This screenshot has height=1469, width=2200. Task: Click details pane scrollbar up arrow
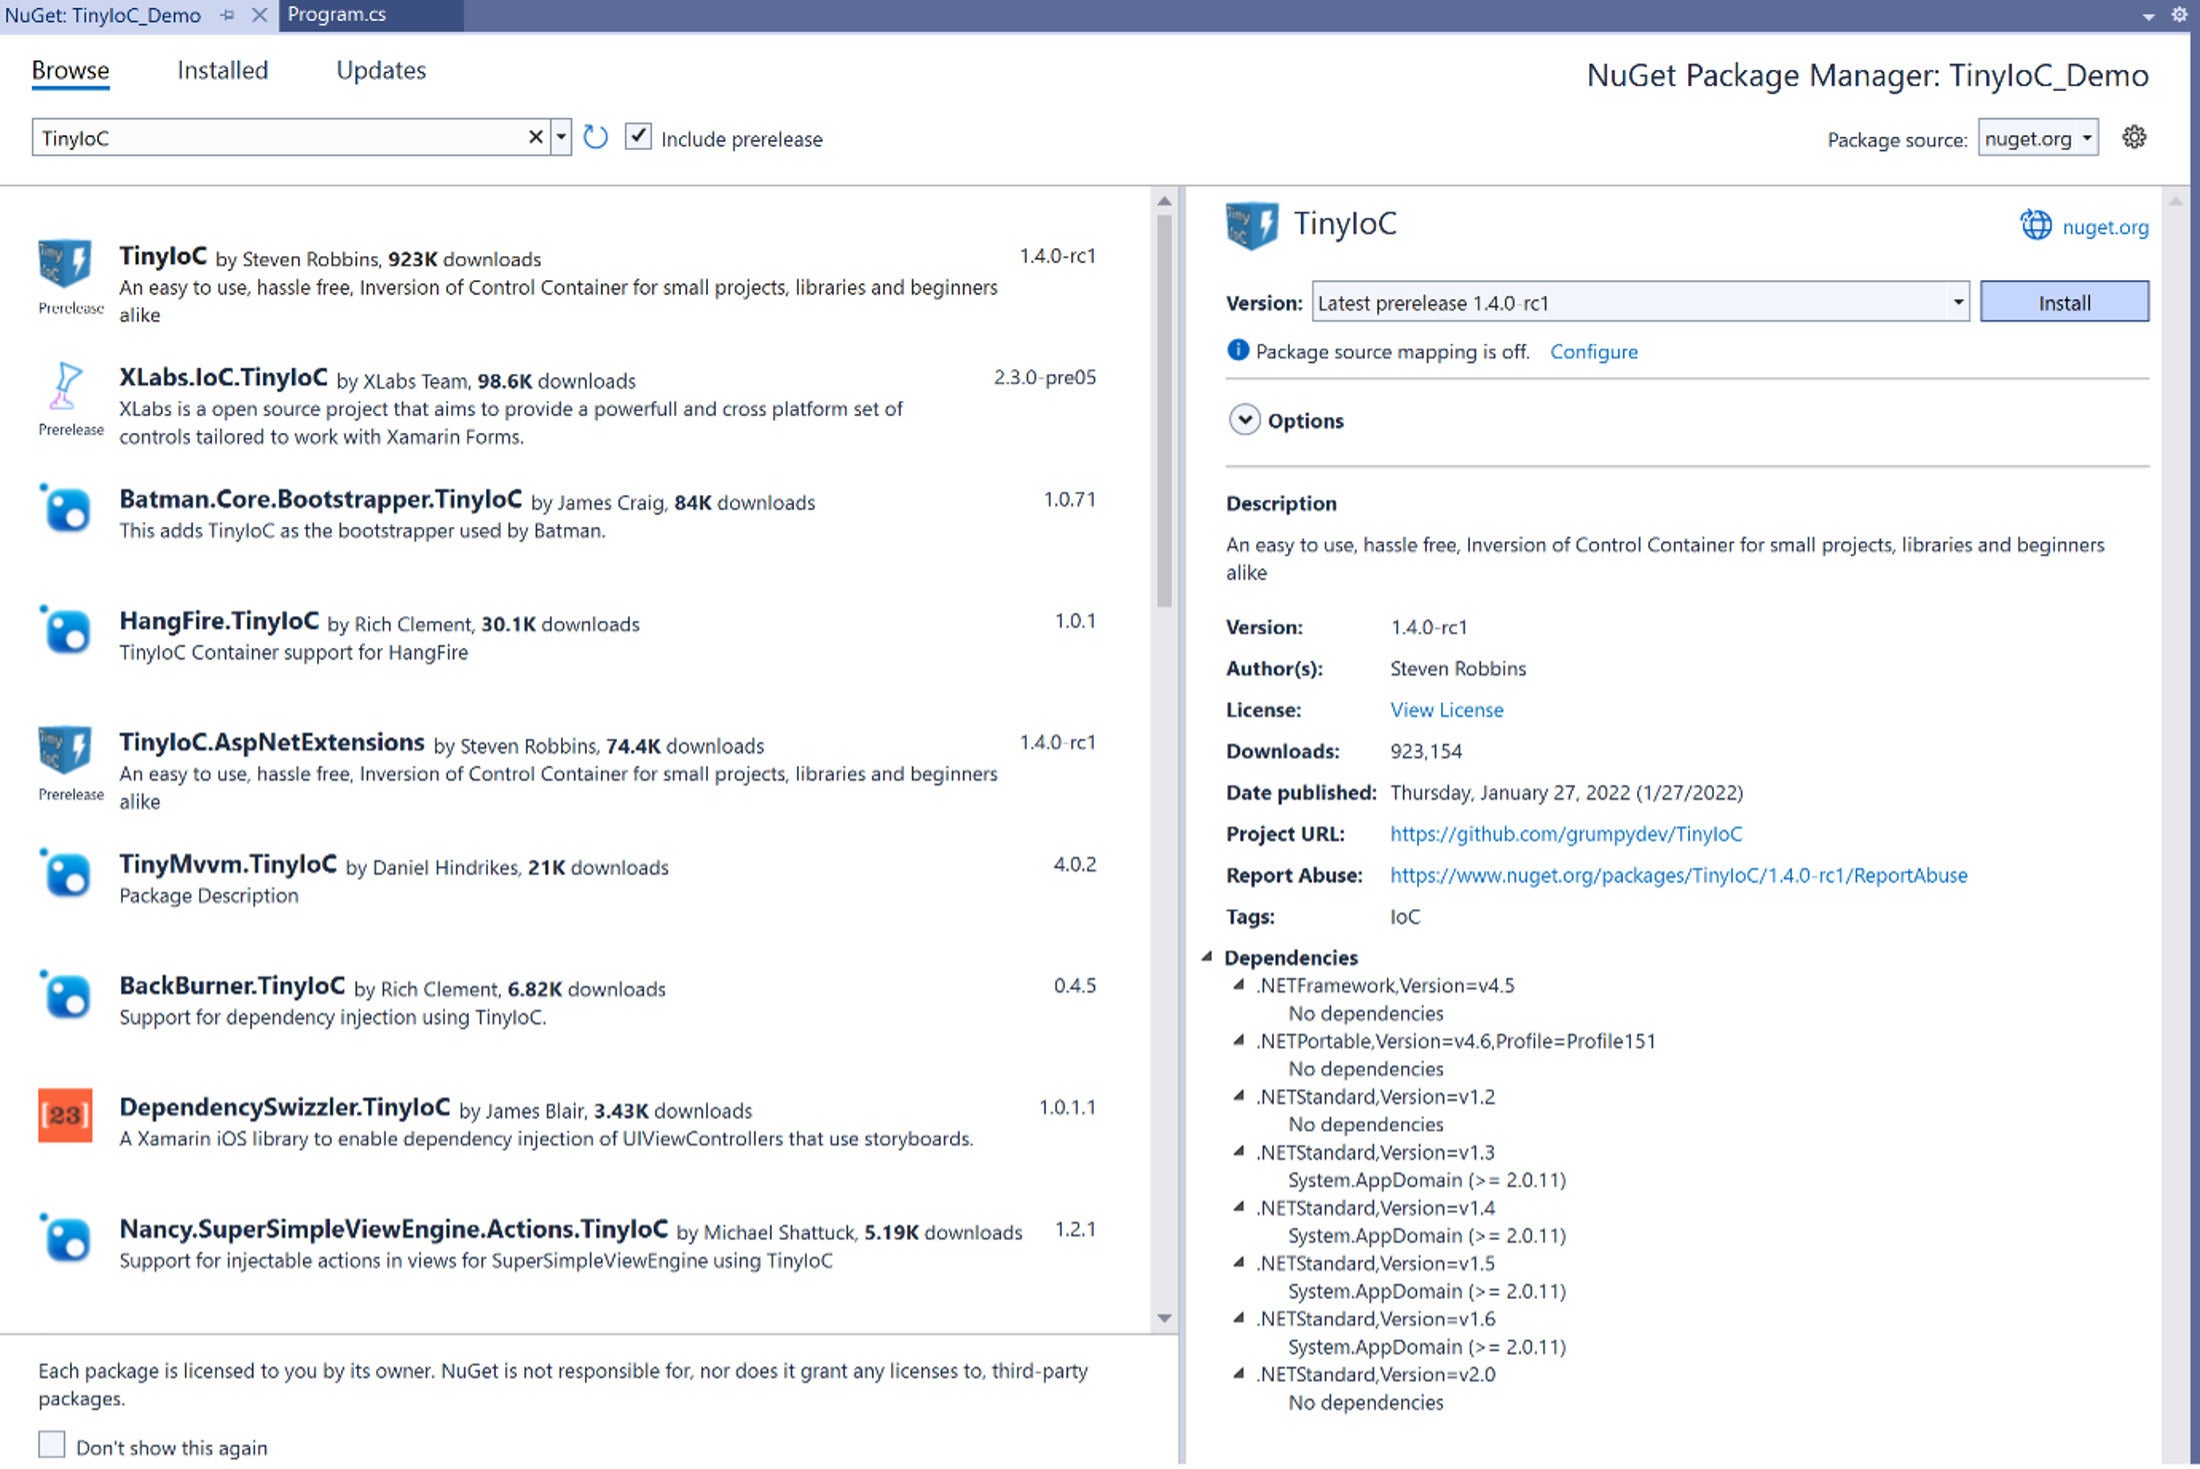pyautogui.click(x=2175, y=201)
